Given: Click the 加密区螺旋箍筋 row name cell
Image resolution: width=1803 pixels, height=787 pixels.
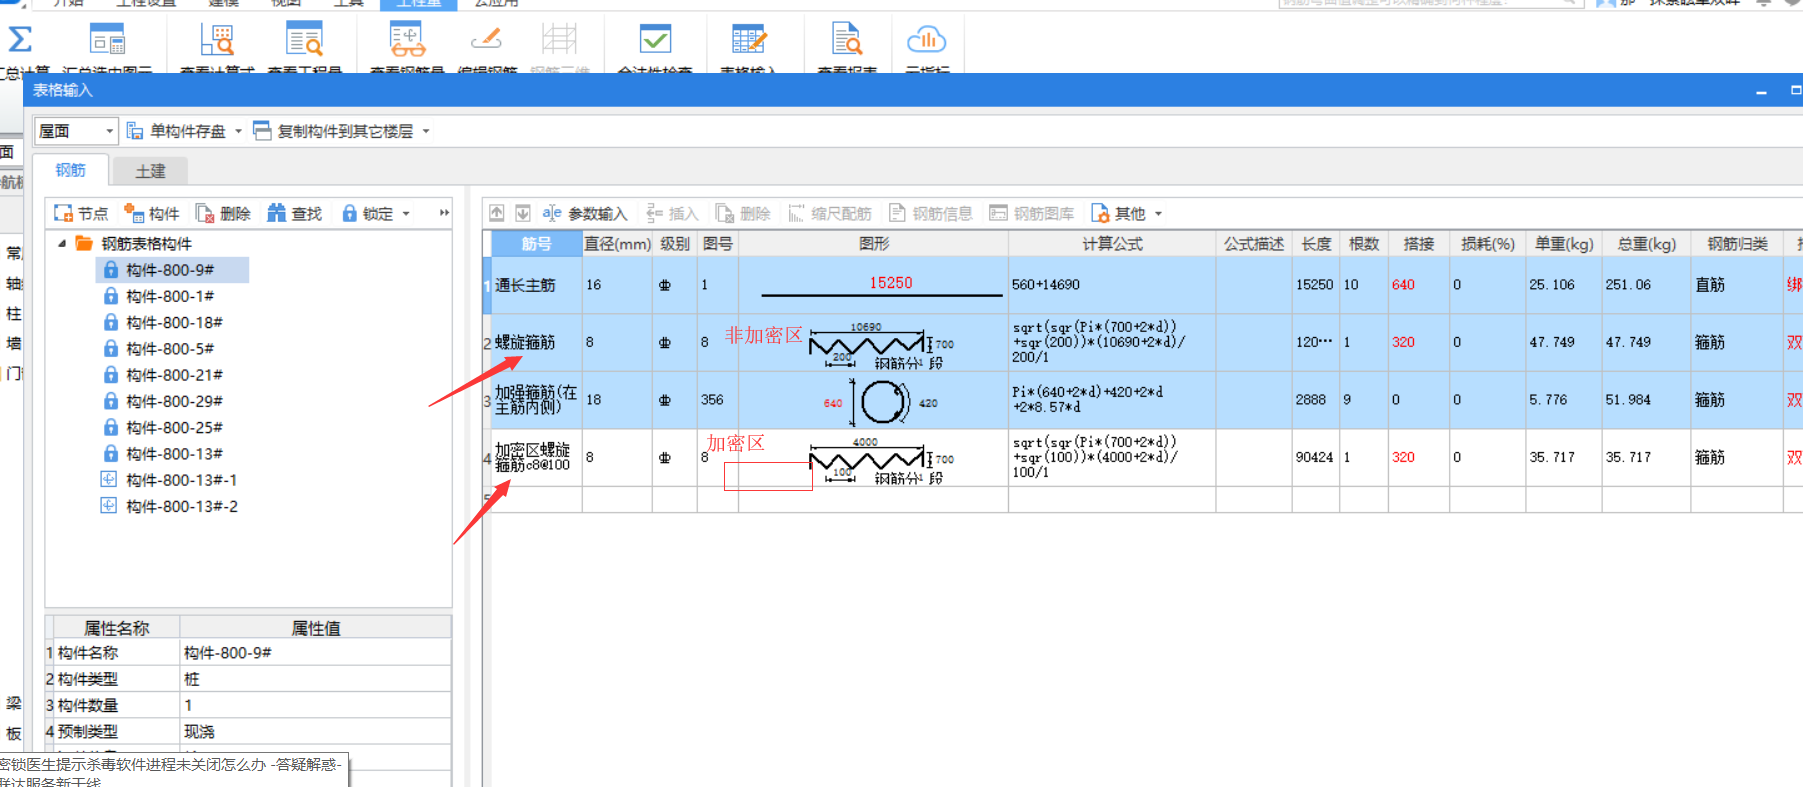Looking at the screenshot, I should click(537, 457).
